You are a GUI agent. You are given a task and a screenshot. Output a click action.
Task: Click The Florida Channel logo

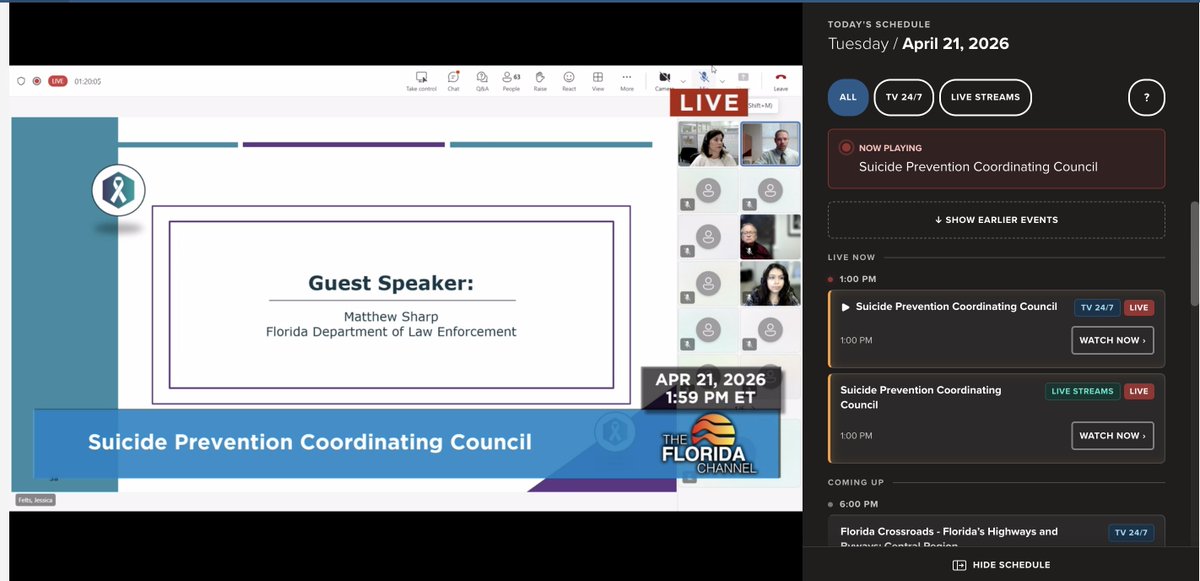[710, 445]
